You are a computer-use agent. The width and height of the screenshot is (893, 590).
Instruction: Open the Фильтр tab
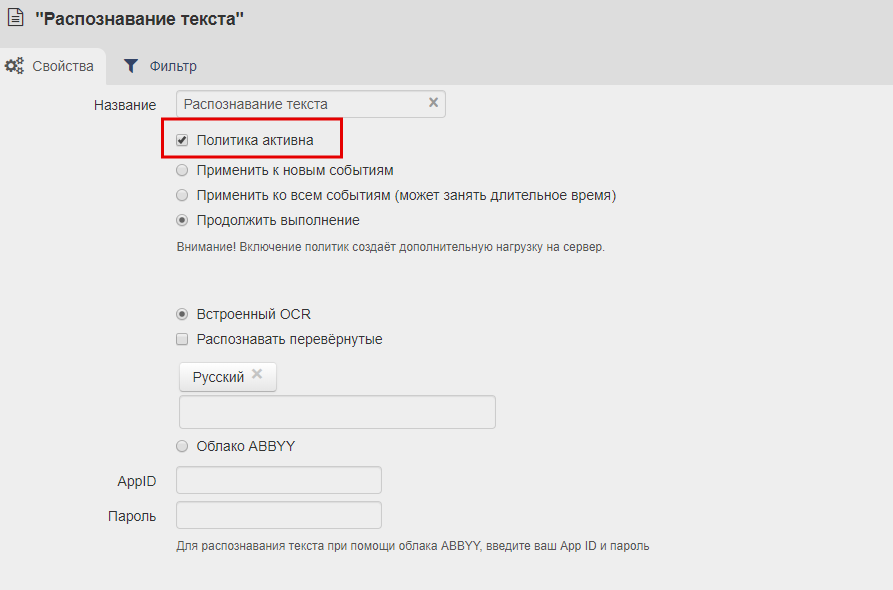pyautogui.click(x=161, y=66)
